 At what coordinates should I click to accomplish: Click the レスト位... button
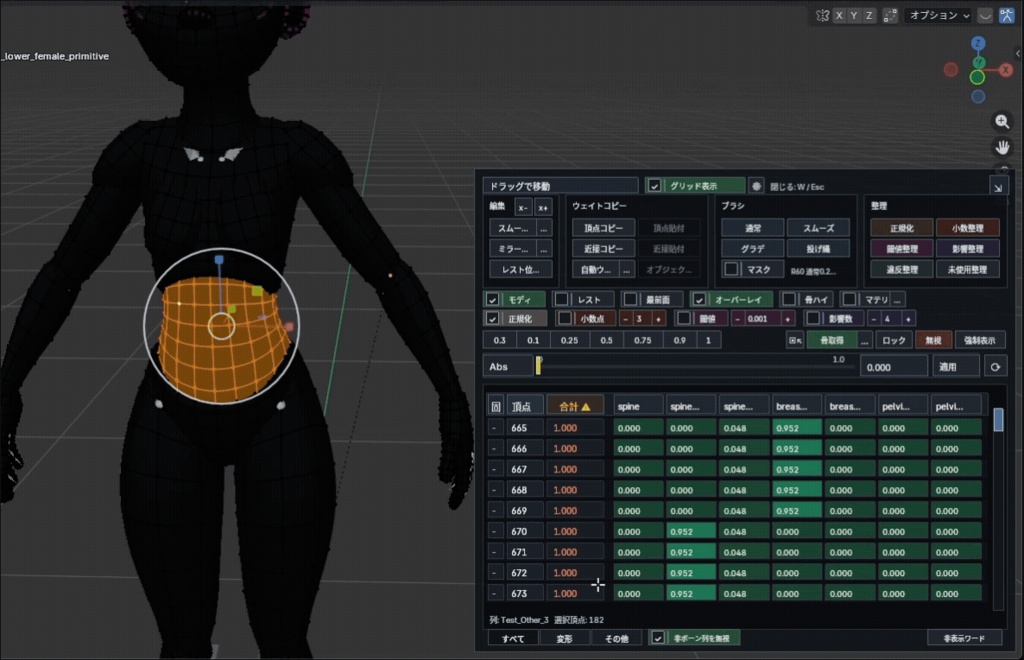coord(520,270)
